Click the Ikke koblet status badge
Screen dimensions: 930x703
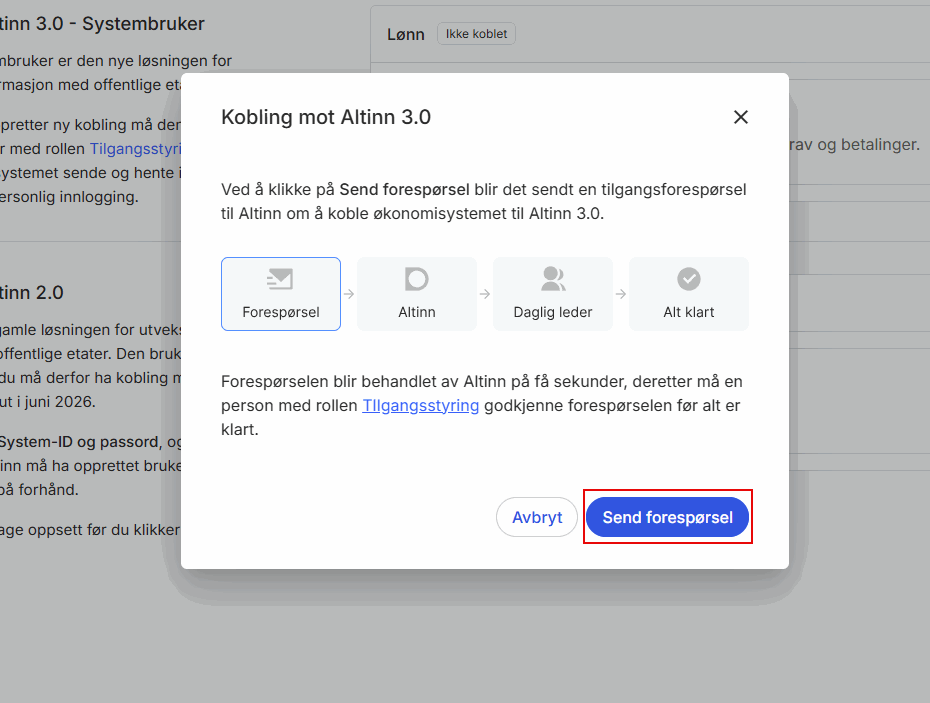point(476,33)
